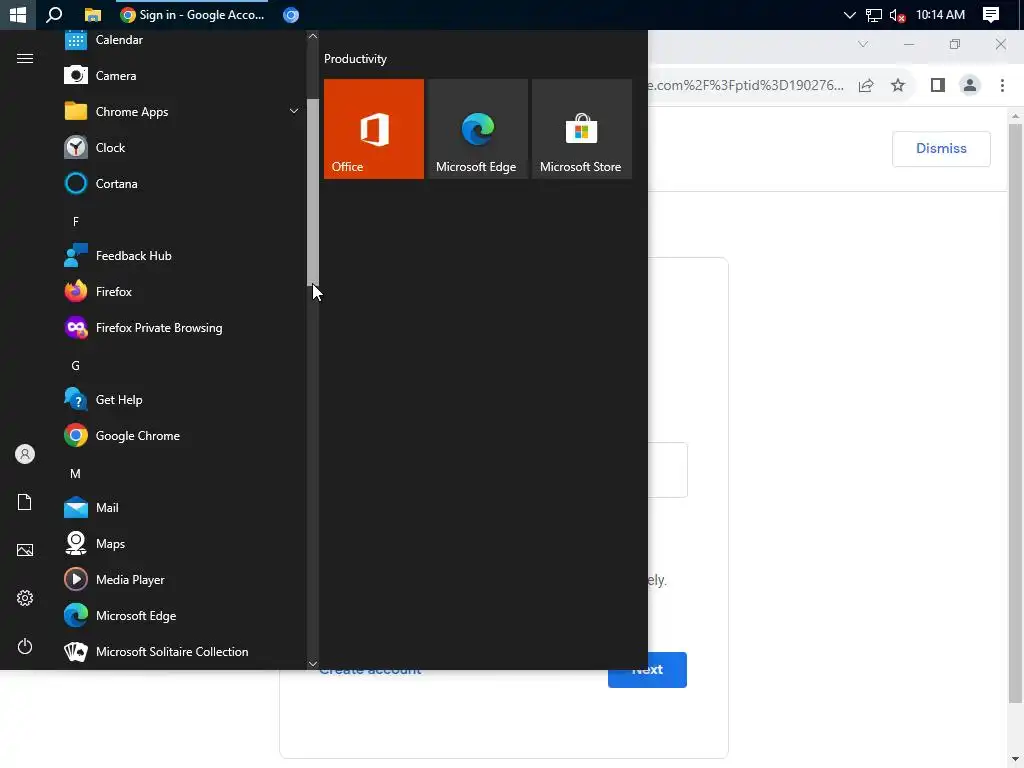The image size is (1024, 768).
Task: Open Feedback Hub
Action: [183, 256]
